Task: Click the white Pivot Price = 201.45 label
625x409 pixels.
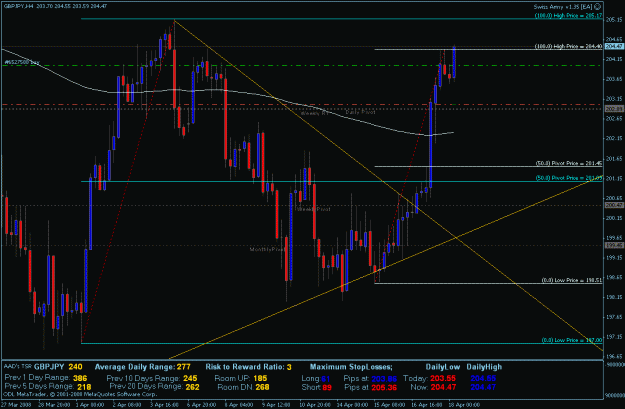Action: (x=569, y=163)
